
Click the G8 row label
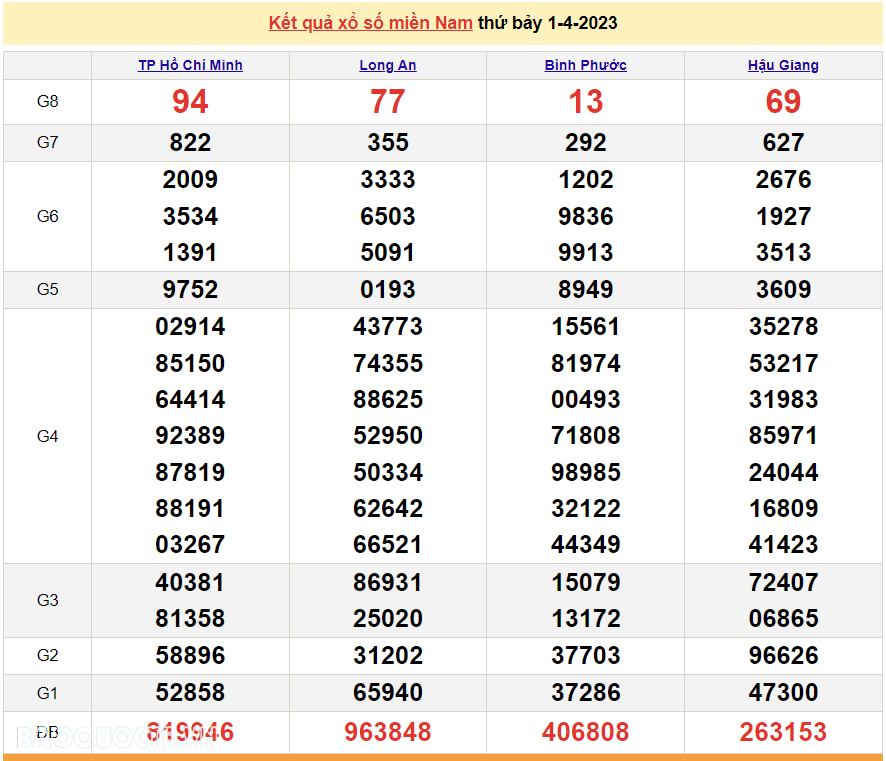[48, 102]
